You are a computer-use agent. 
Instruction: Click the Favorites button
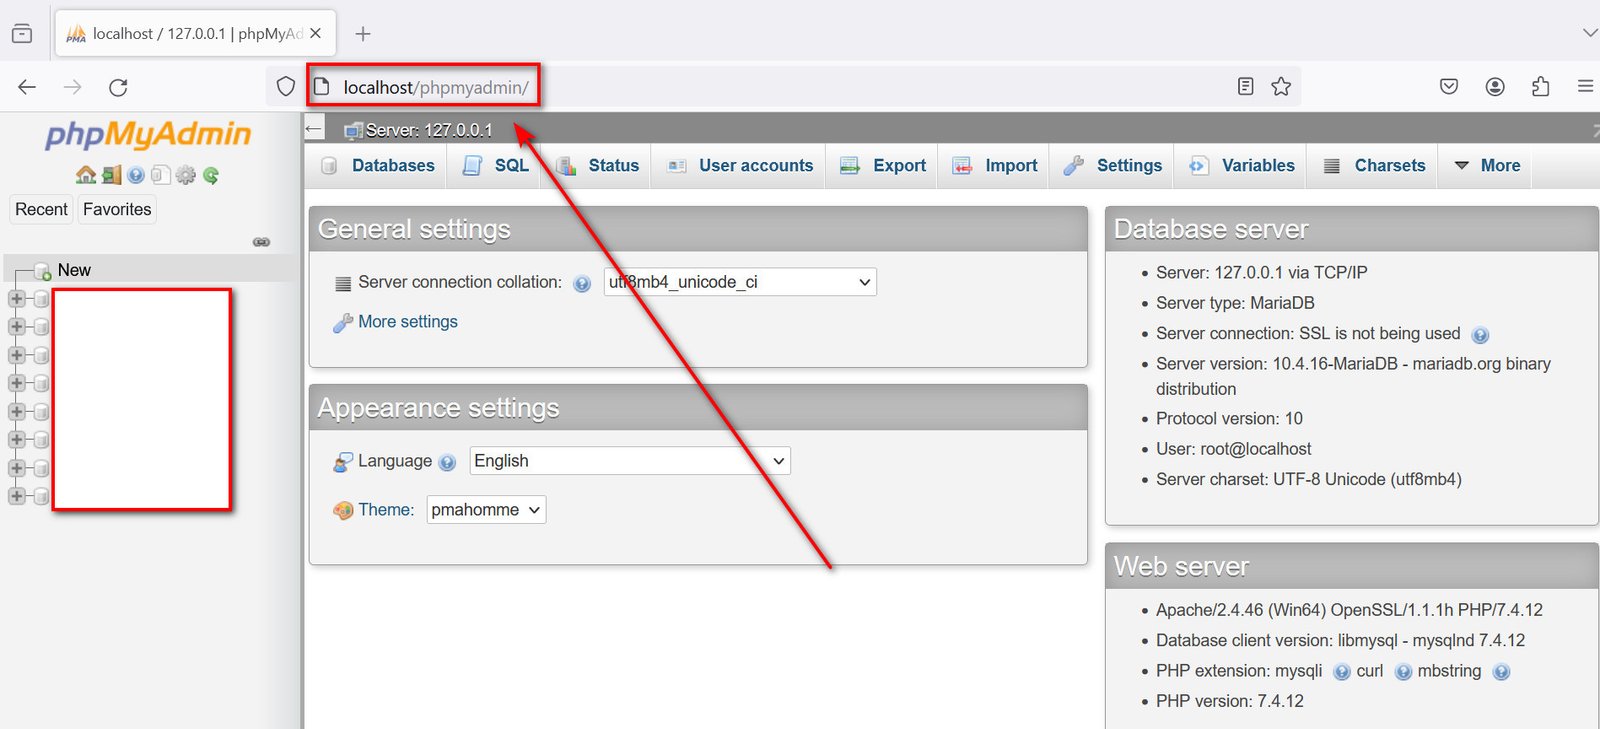(117, 209)
